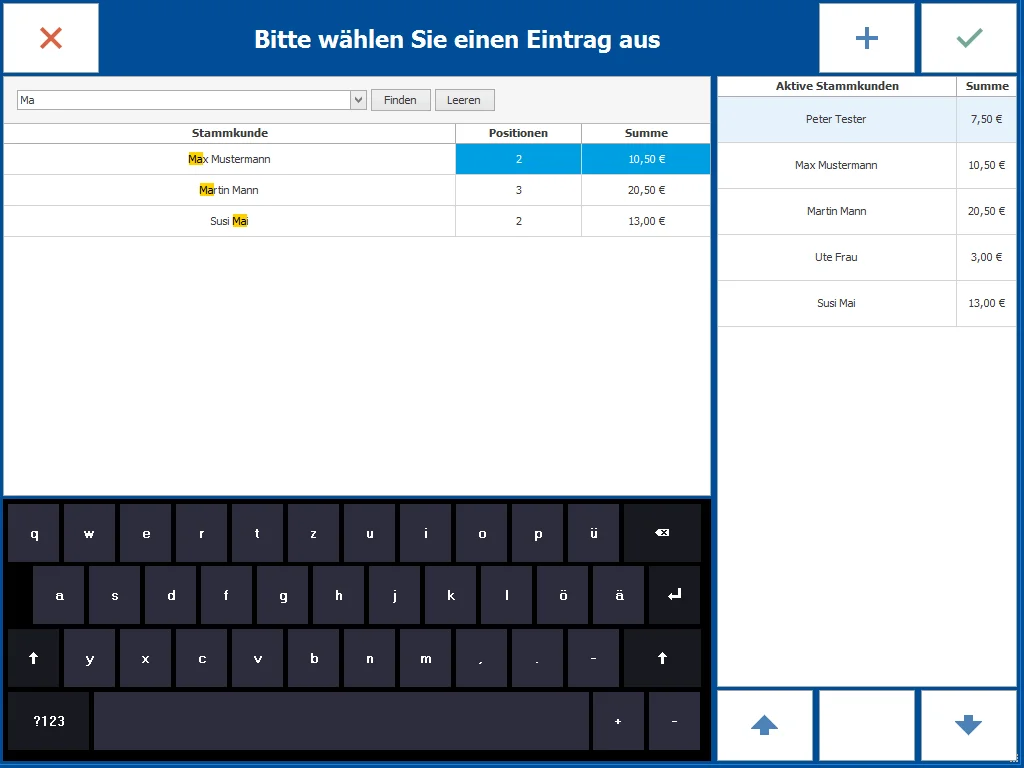This screenshot has height=768, width=1024.
Task: Select Ute Frau in the active customers list
Action: (836, 257)
